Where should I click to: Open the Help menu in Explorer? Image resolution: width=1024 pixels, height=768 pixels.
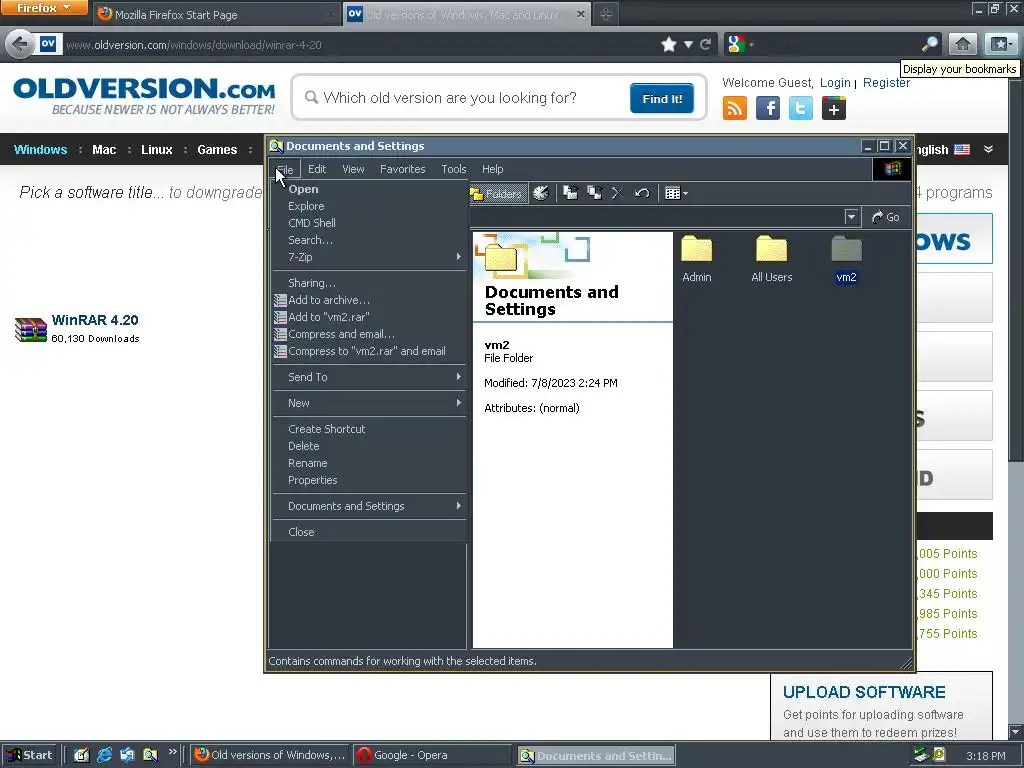tap(492, 169)
